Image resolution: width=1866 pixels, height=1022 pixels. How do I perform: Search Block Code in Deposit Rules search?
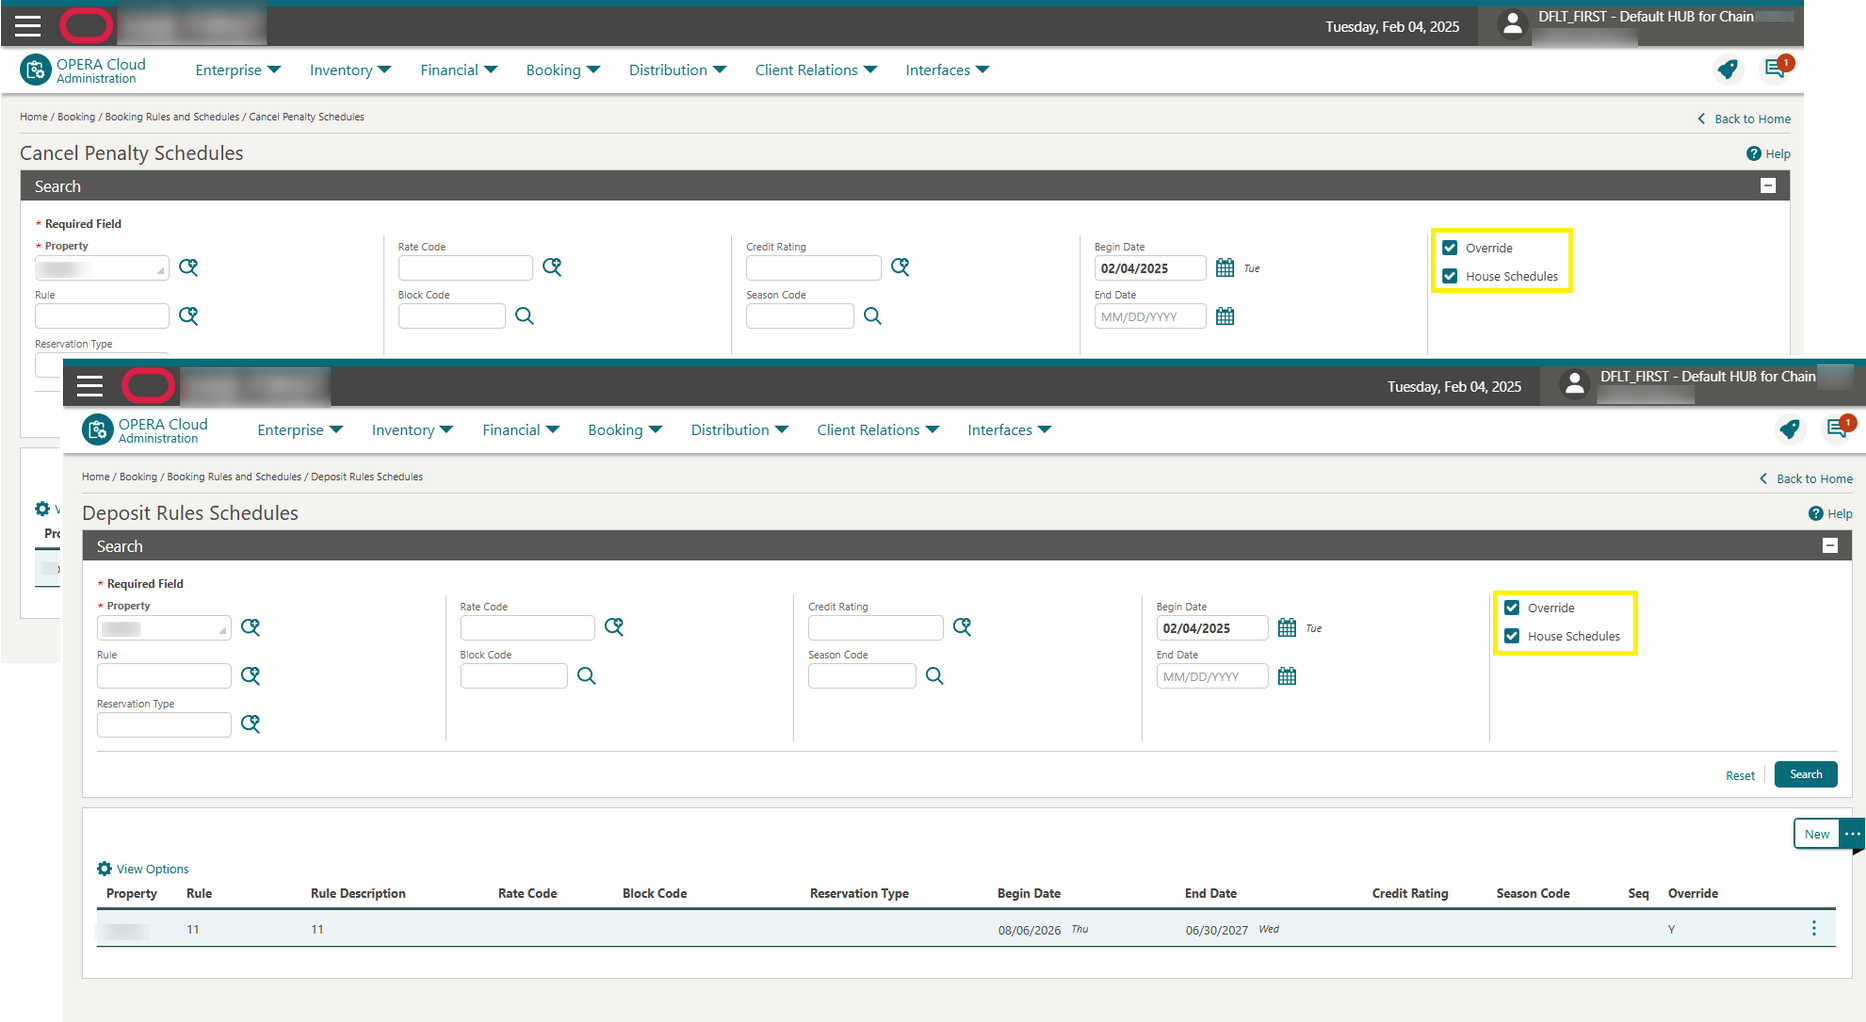coord(586,676)
